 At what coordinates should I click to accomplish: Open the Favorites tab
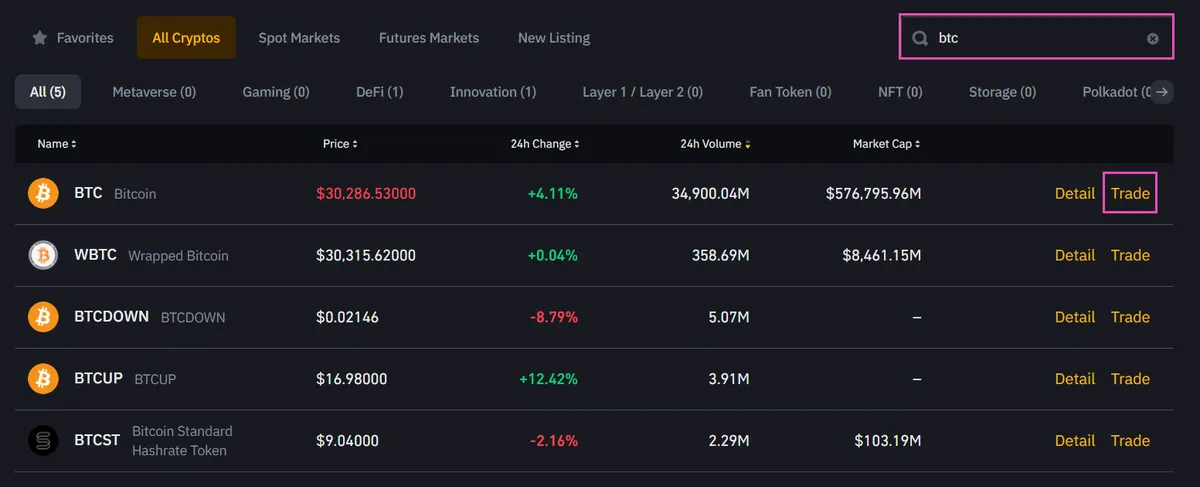coord(73,38)
